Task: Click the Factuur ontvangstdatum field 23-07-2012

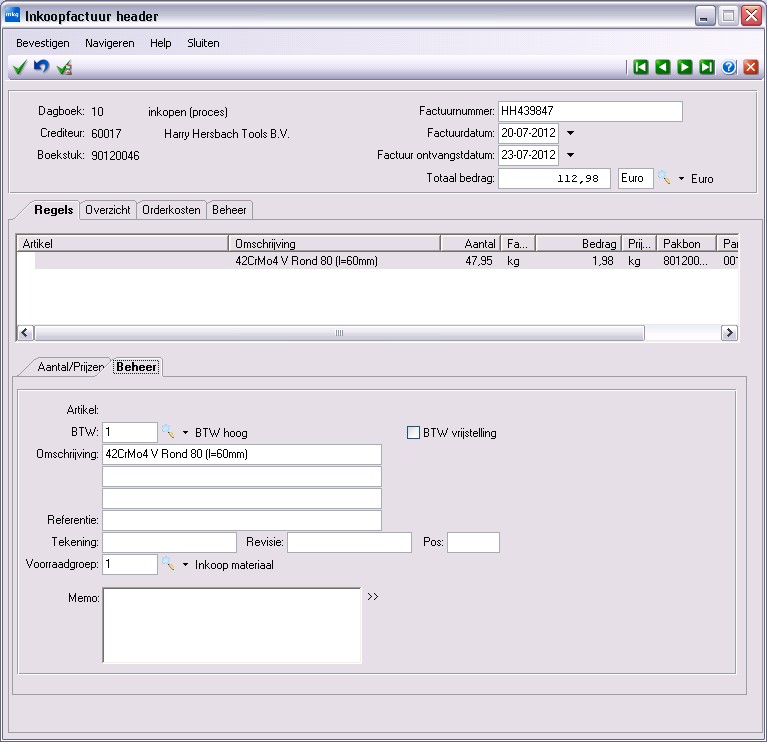Action: point(528,155)
